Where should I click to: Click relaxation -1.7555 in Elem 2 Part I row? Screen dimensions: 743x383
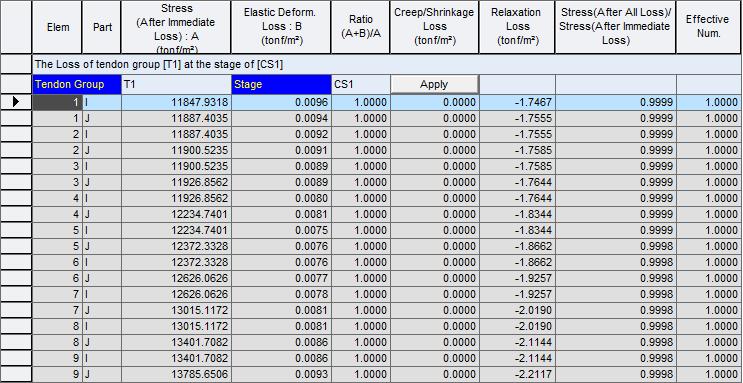(517, 134)
